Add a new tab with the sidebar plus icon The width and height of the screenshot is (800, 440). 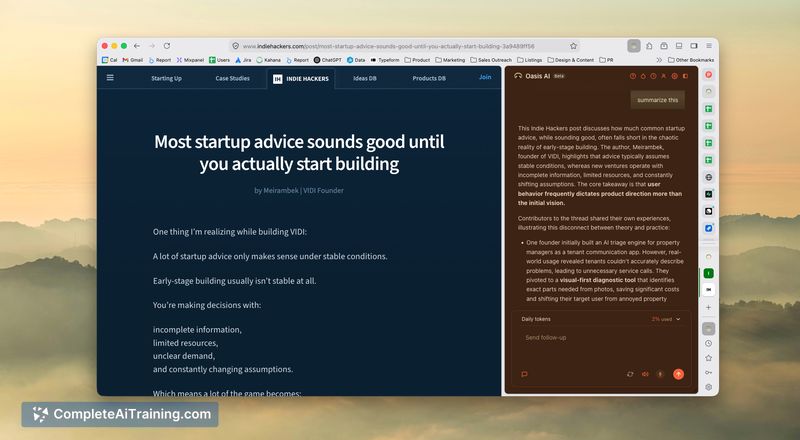(709, 307)
